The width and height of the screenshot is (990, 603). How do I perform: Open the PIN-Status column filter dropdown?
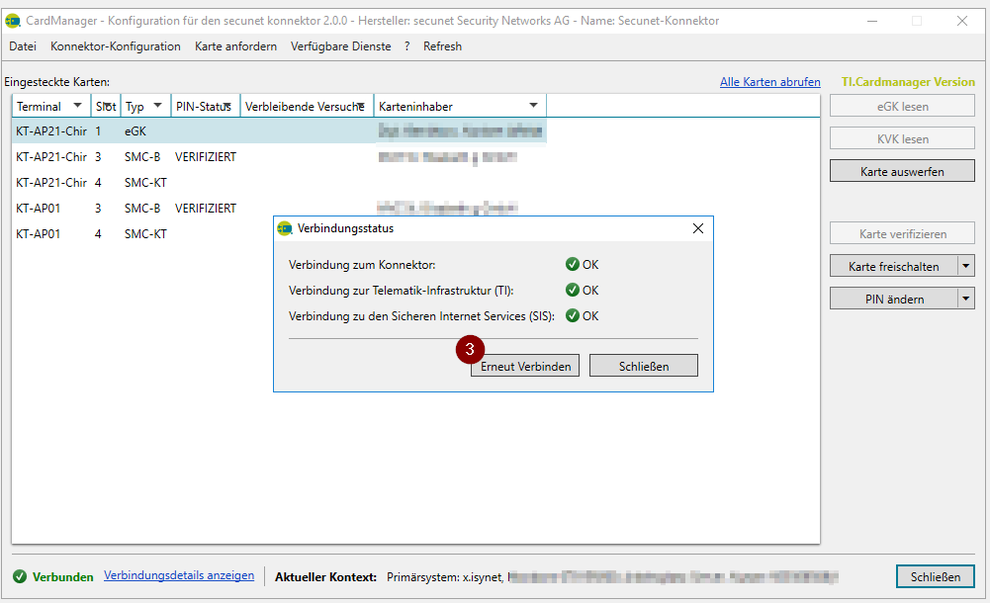click(227, 105)
